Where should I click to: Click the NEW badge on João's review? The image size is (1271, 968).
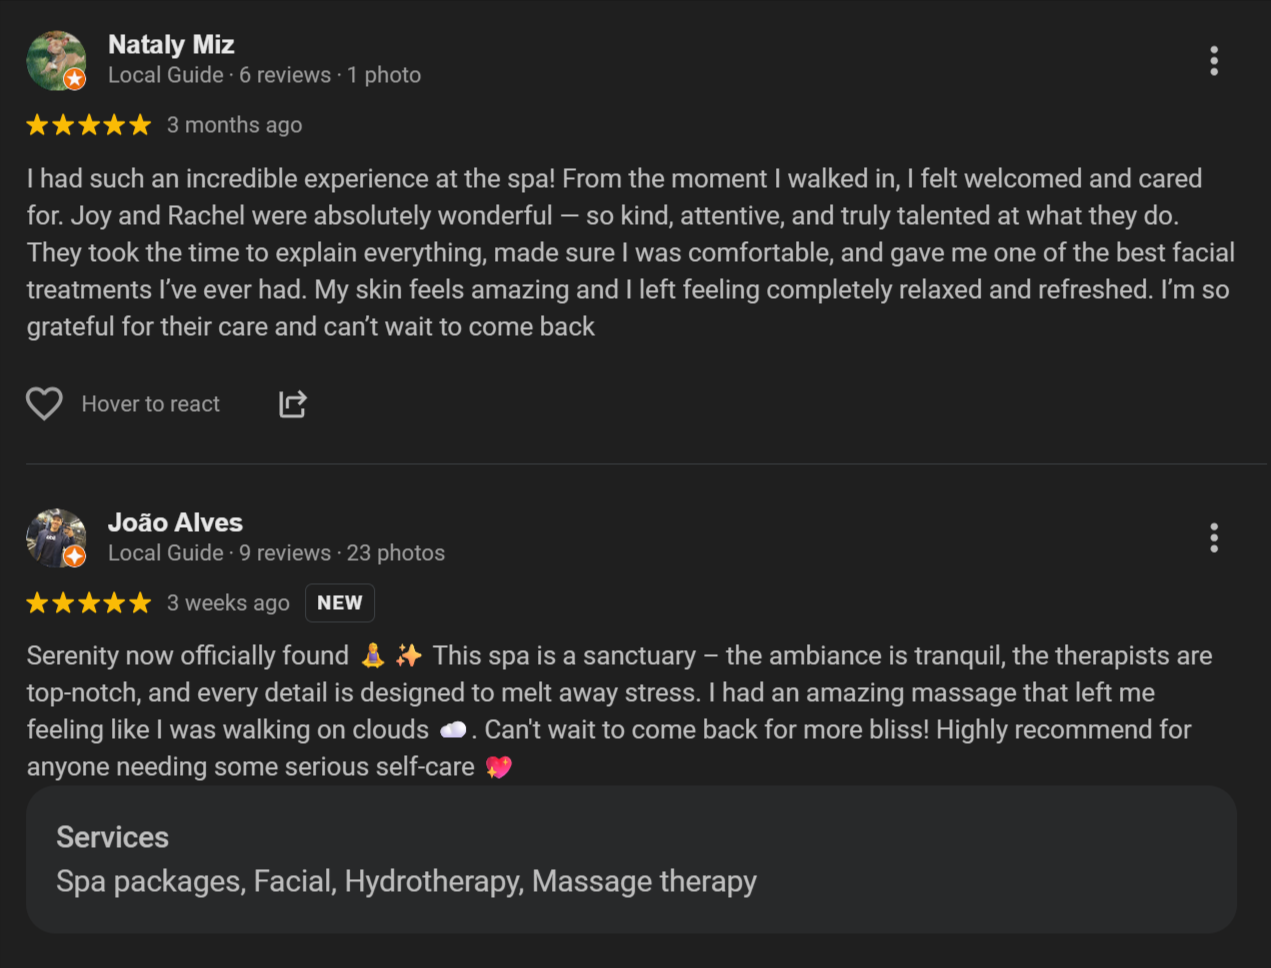[x=340, y=603]
